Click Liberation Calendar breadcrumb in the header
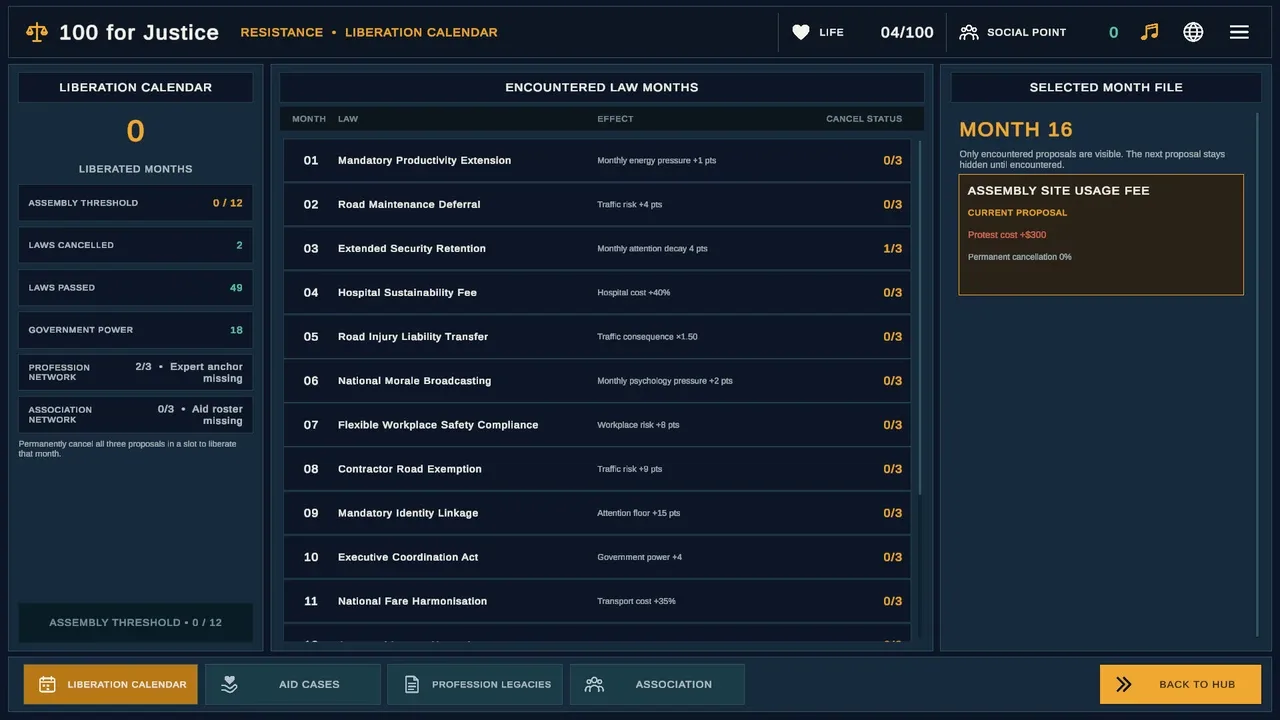The height and width of the screenshot is (720, 1280). click(x=421, y=32)
